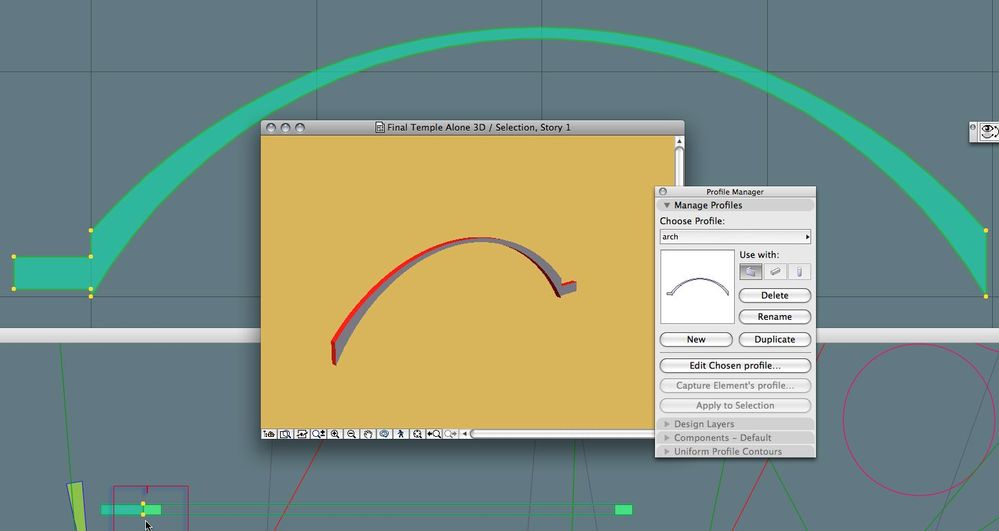The image size is (999, 531).
Task: Click the Apply to Selection button
Action: (735, 405)
